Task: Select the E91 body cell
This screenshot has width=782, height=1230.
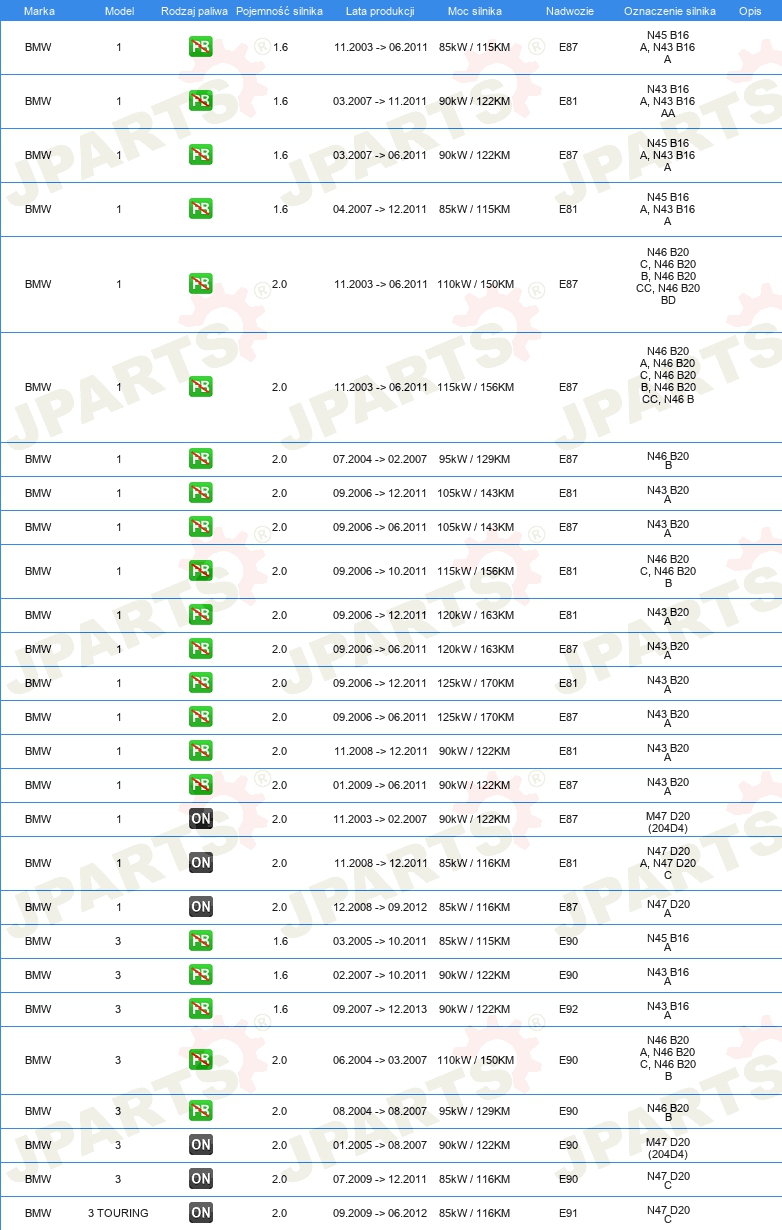Action: 568,1213
